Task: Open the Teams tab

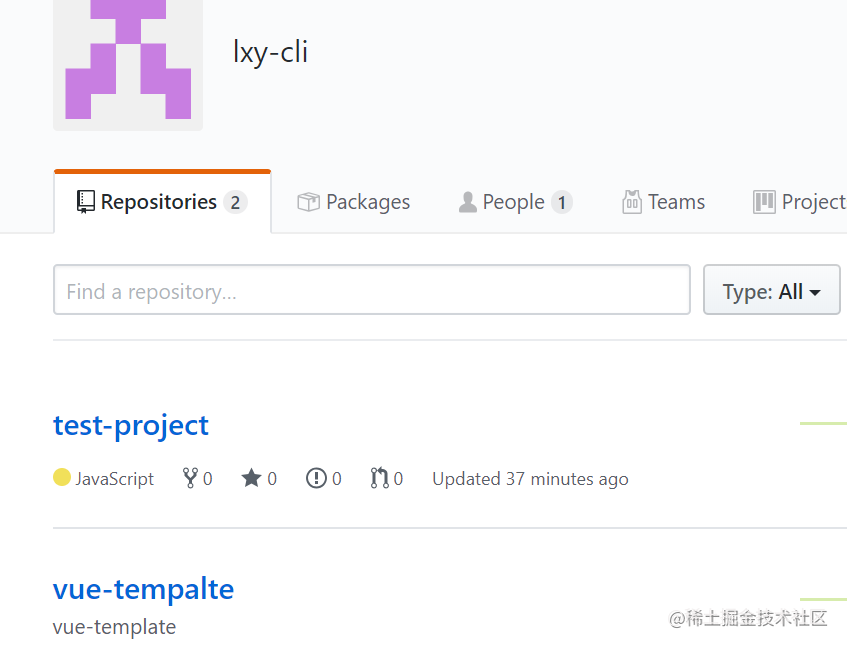Action: pos(663,202)
